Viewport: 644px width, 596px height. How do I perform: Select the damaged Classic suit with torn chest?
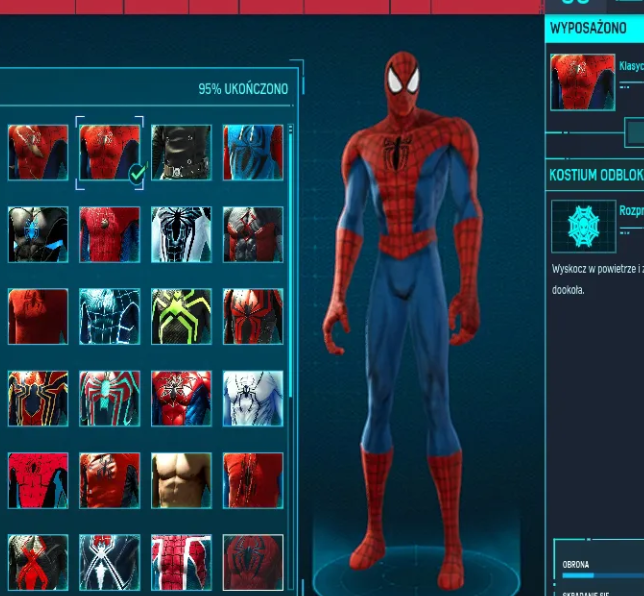pyautogui.click(x=38, y=152)
